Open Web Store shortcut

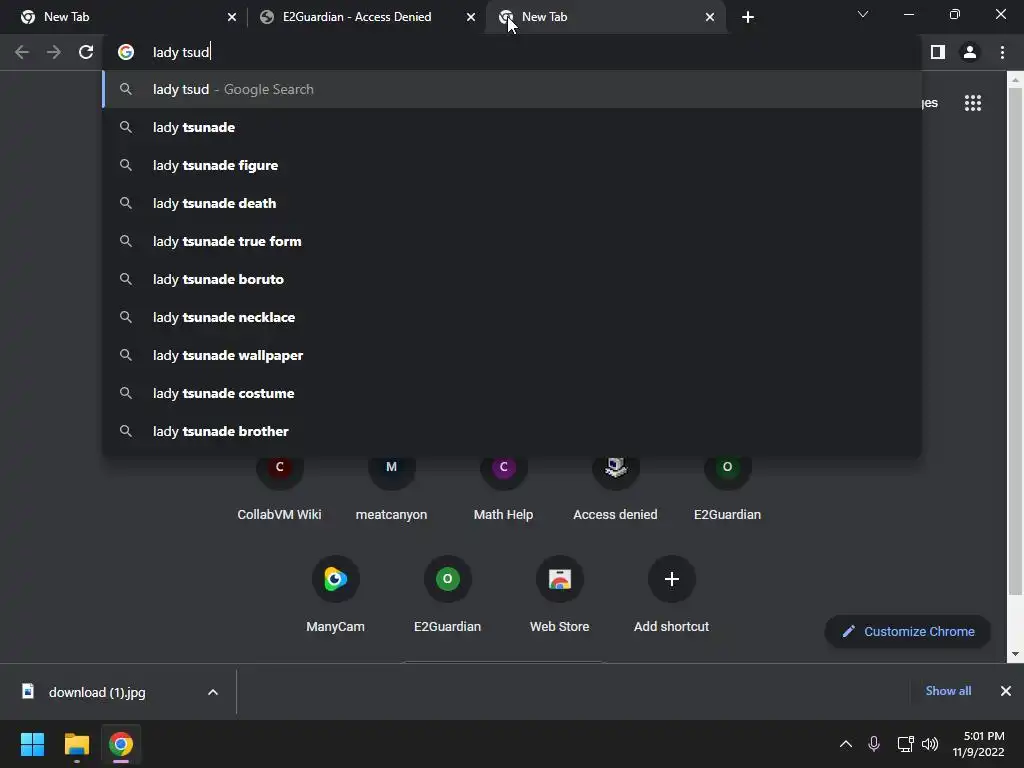[560, 594]
